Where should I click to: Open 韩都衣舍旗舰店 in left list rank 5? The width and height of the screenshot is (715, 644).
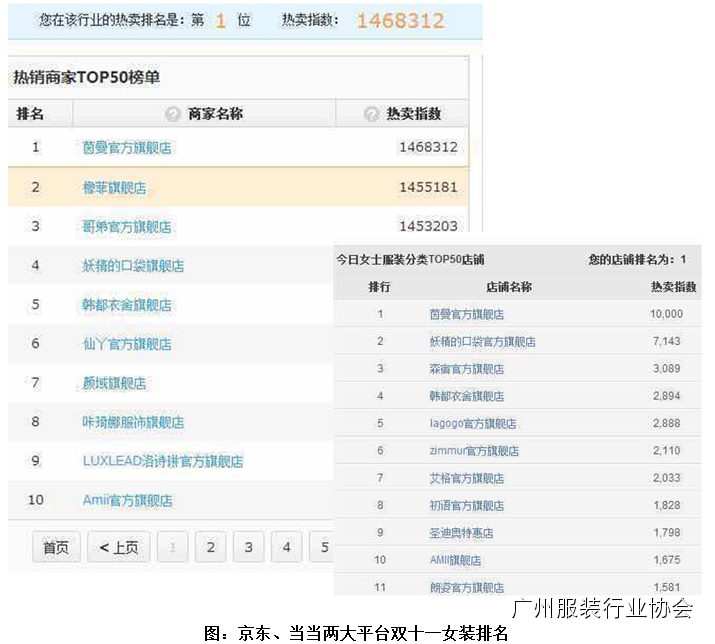point(127,305)
